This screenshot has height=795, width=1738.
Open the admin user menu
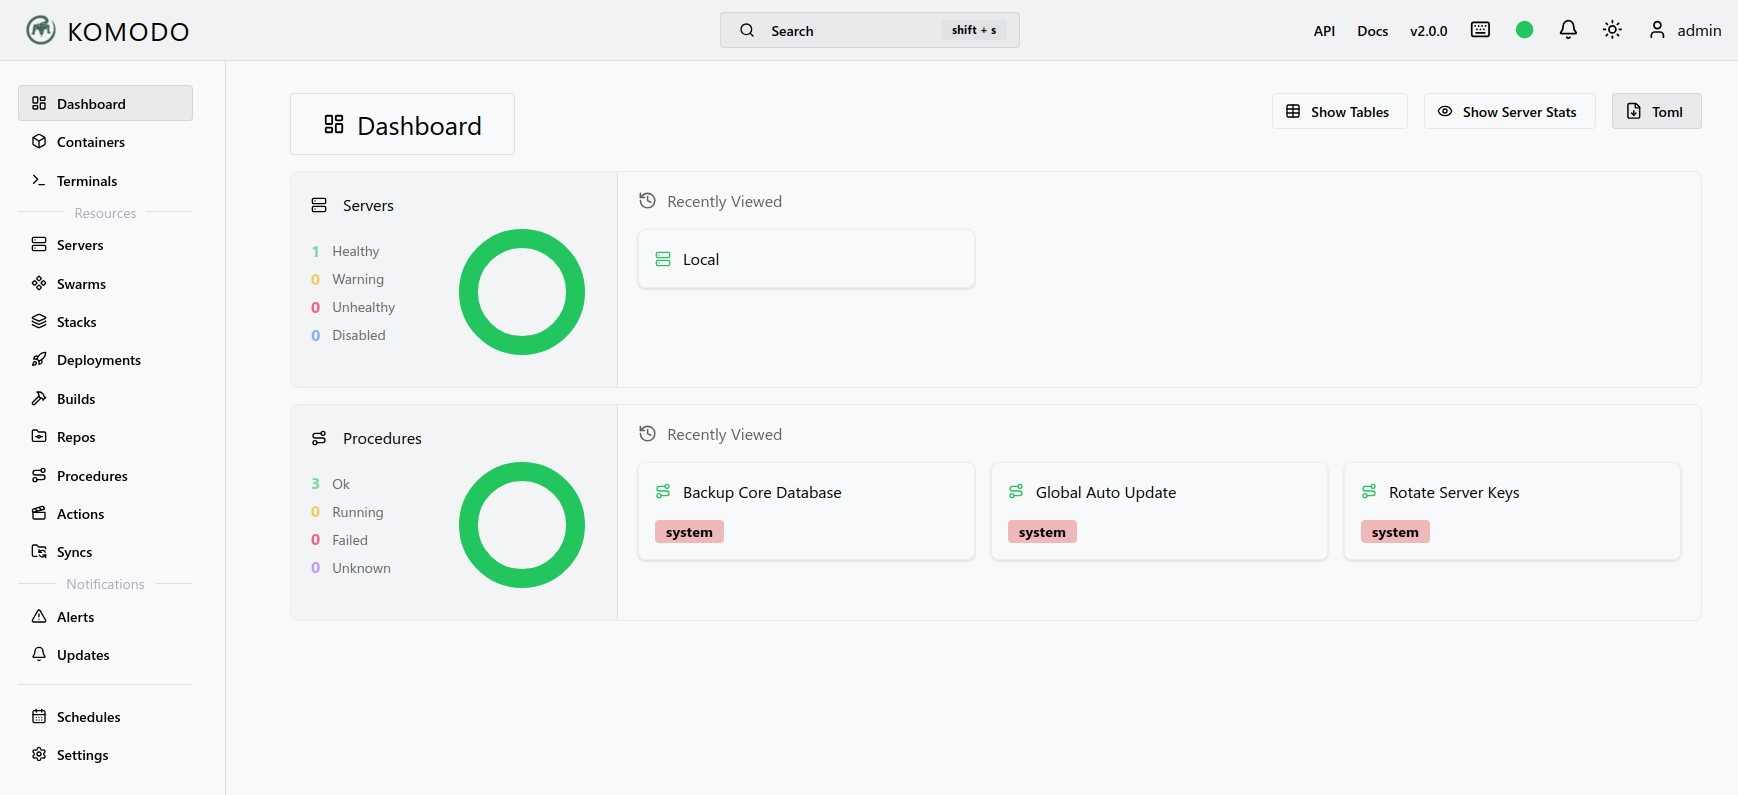1685,30
